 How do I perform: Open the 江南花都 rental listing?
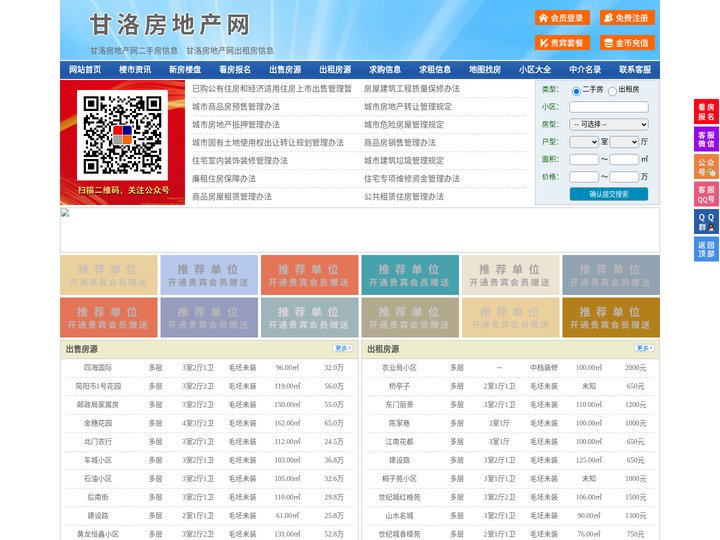(x=399, y=442)
